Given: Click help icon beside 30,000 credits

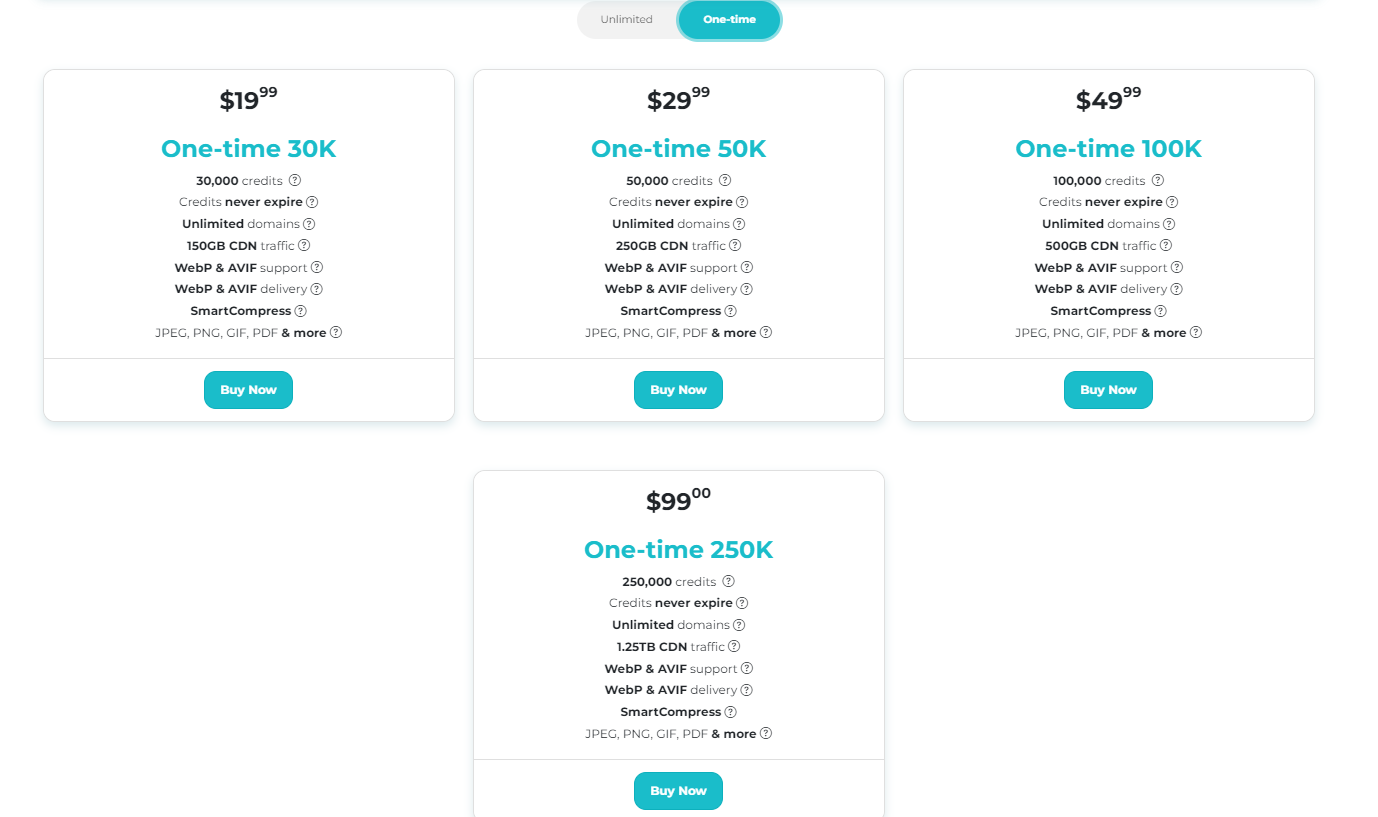Looking at the screenshot, I should (x=295, y=181).
